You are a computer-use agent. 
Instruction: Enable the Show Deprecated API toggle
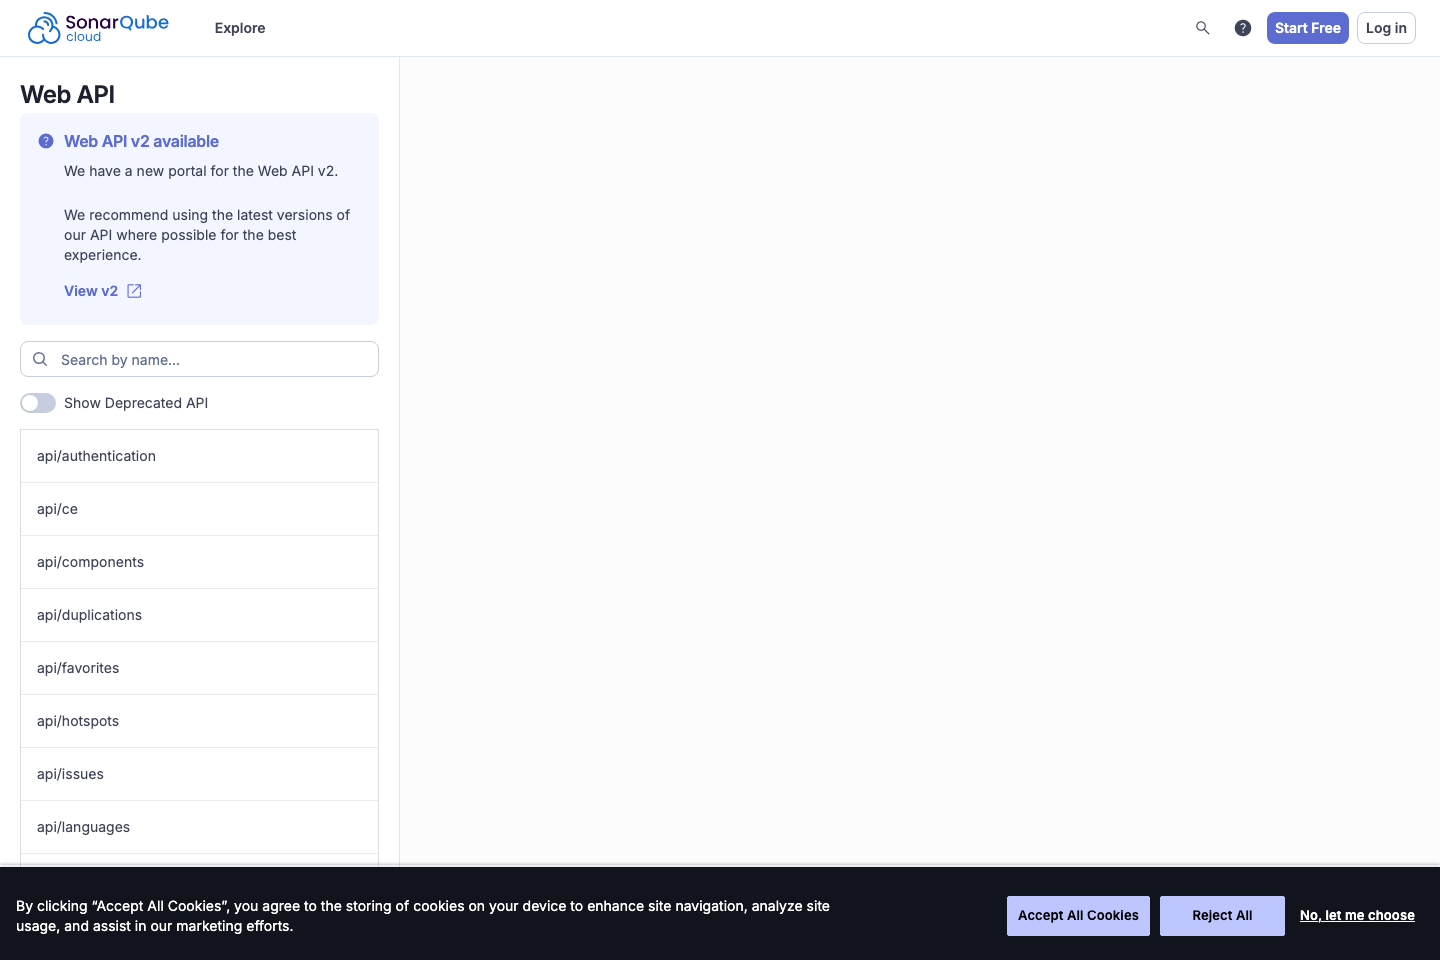(37, 403)
